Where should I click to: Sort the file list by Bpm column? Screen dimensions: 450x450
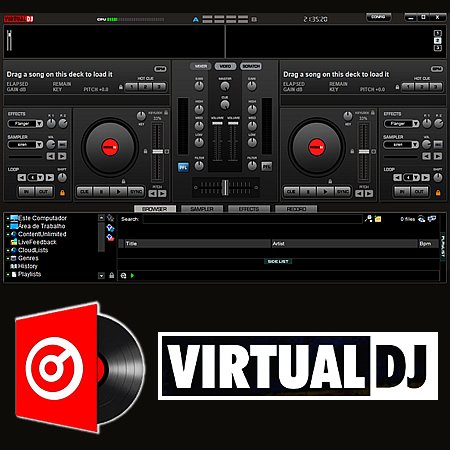[x=428, y=244]
